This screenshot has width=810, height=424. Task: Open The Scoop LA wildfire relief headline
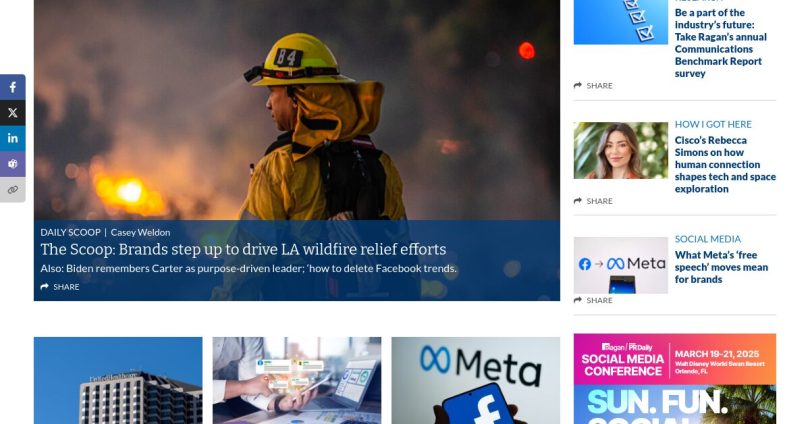coord(243,249)
